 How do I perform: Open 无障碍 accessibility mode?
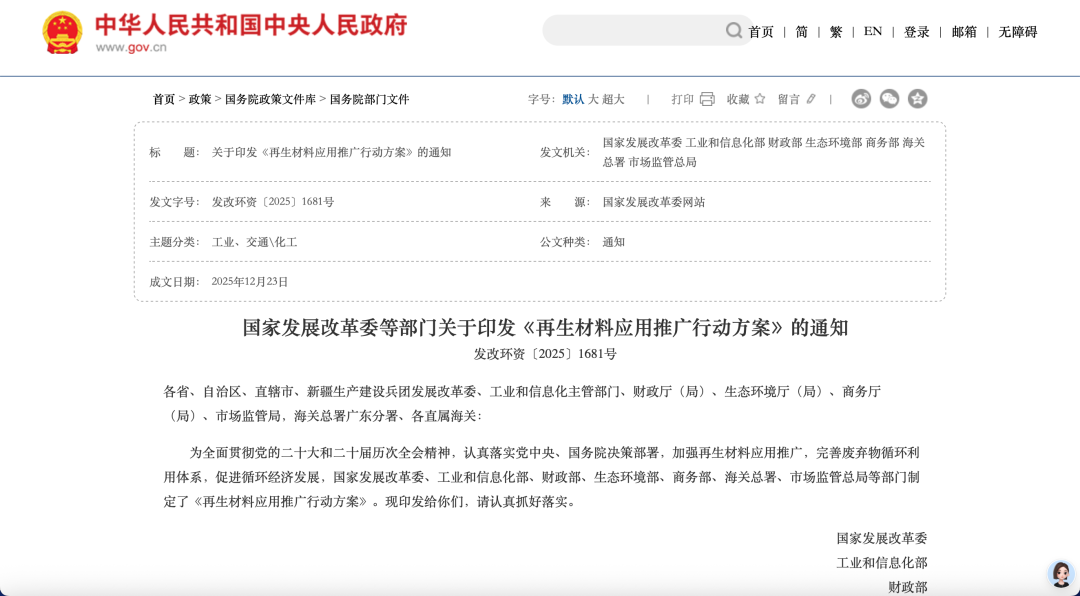pos(1018,32)
